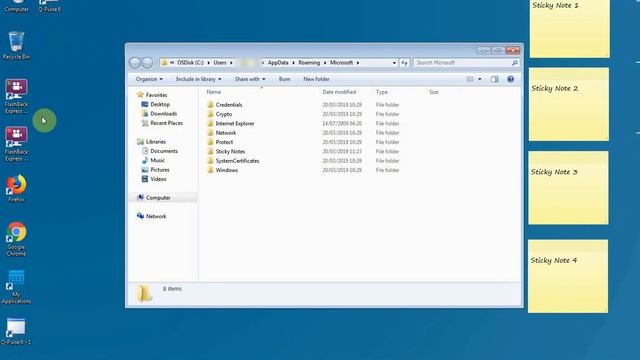The image size is (640, 360).
Task: Open the Include in library dropdown
Action: tap(198, 79)
